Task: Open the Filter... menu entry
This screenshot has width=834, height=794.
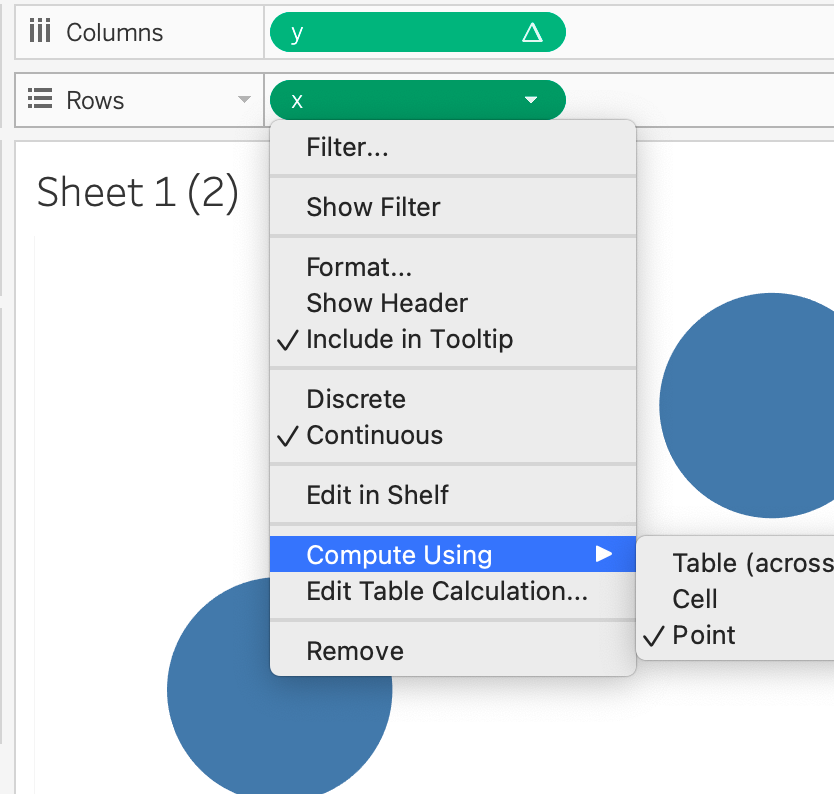Action: [347, 148]
